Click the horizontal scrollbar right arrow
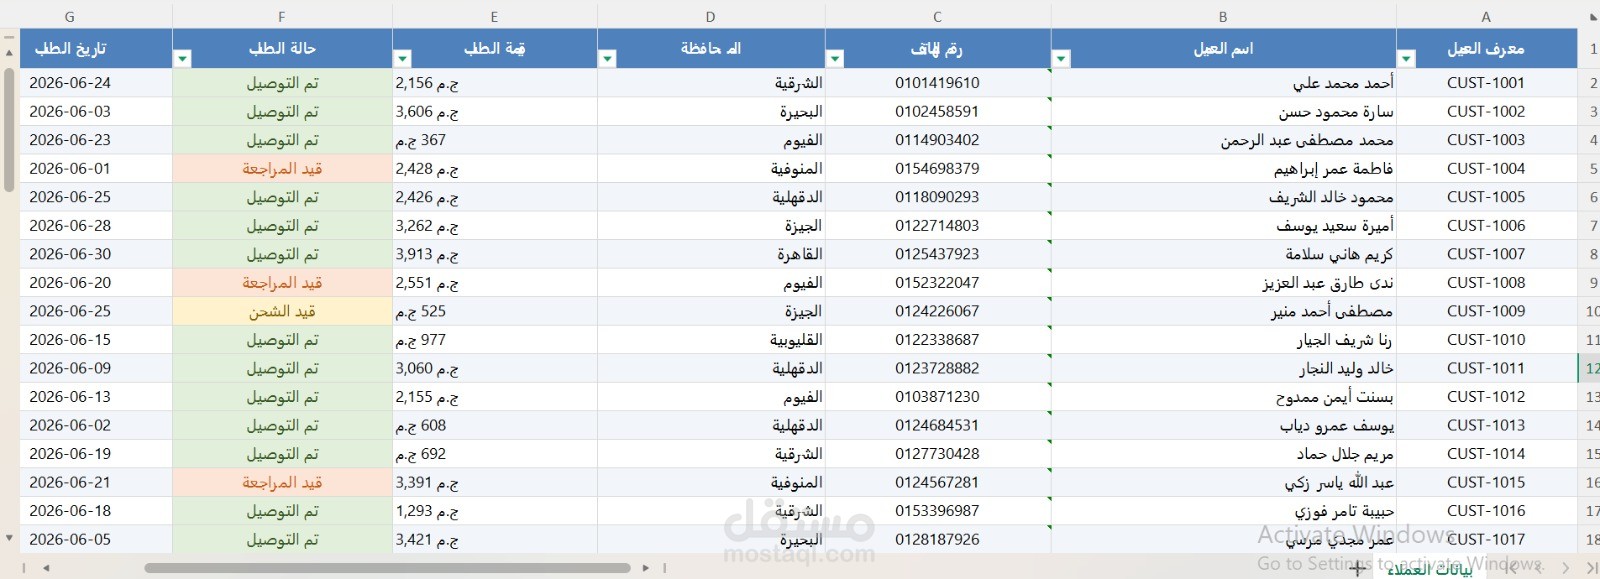Screen dimensions: 1600x579 [646, 568]
